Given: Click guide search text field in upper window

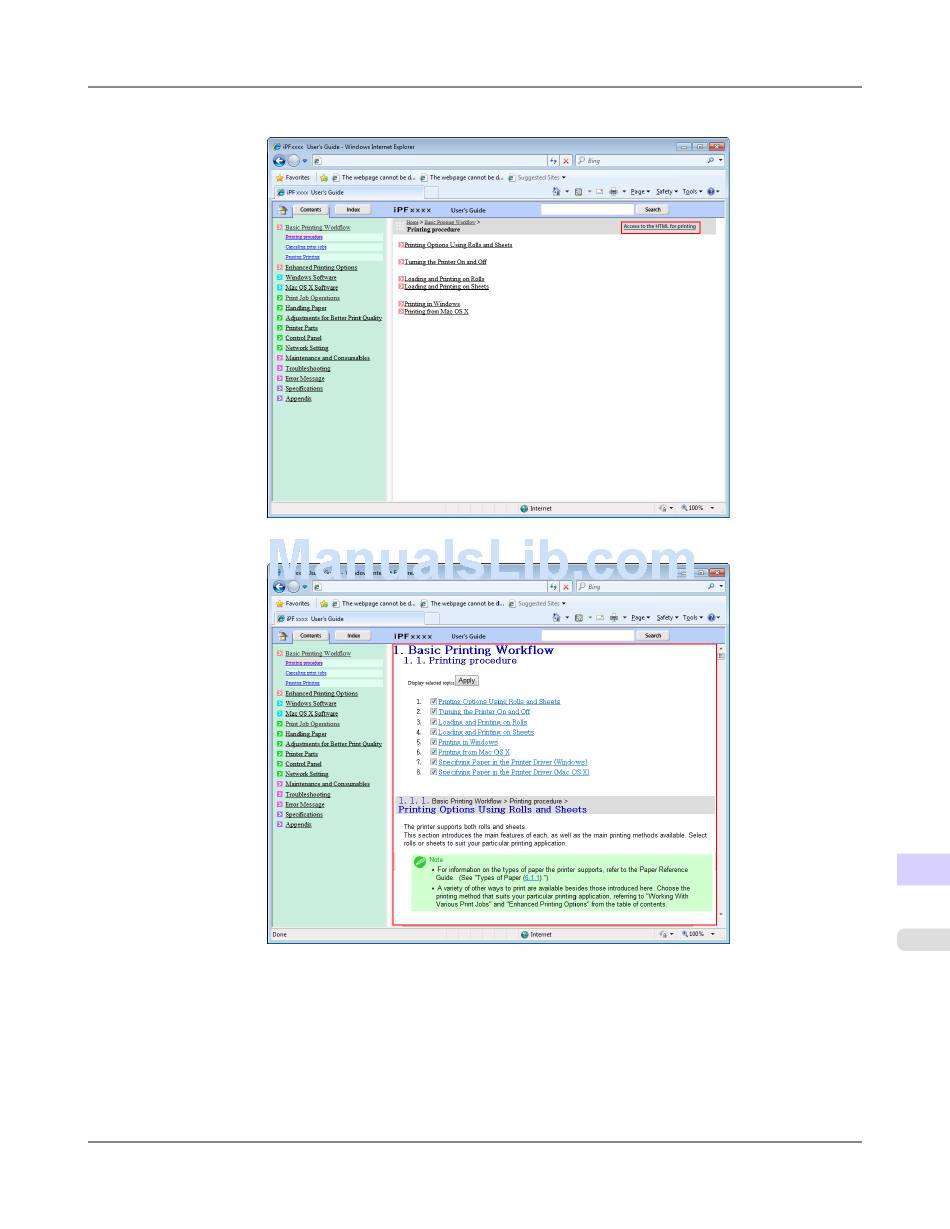Looking at the screenshot, I should point(587,210).
